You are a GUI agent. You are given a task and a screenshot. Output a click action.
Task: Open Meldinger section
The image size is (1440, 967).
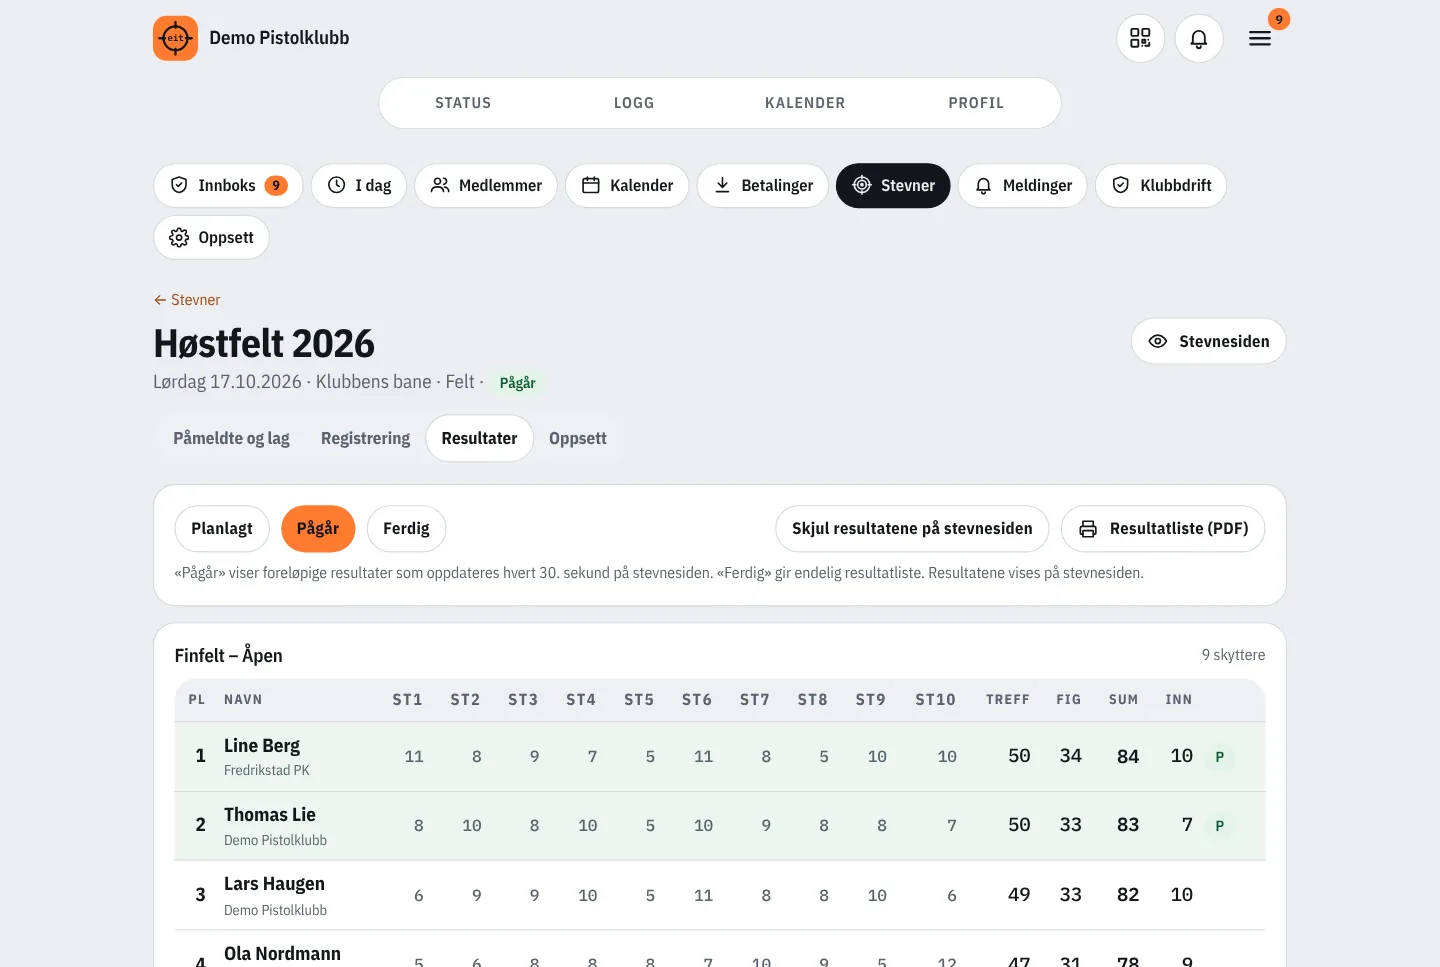pyautogui.click(x=1023, y=185)
